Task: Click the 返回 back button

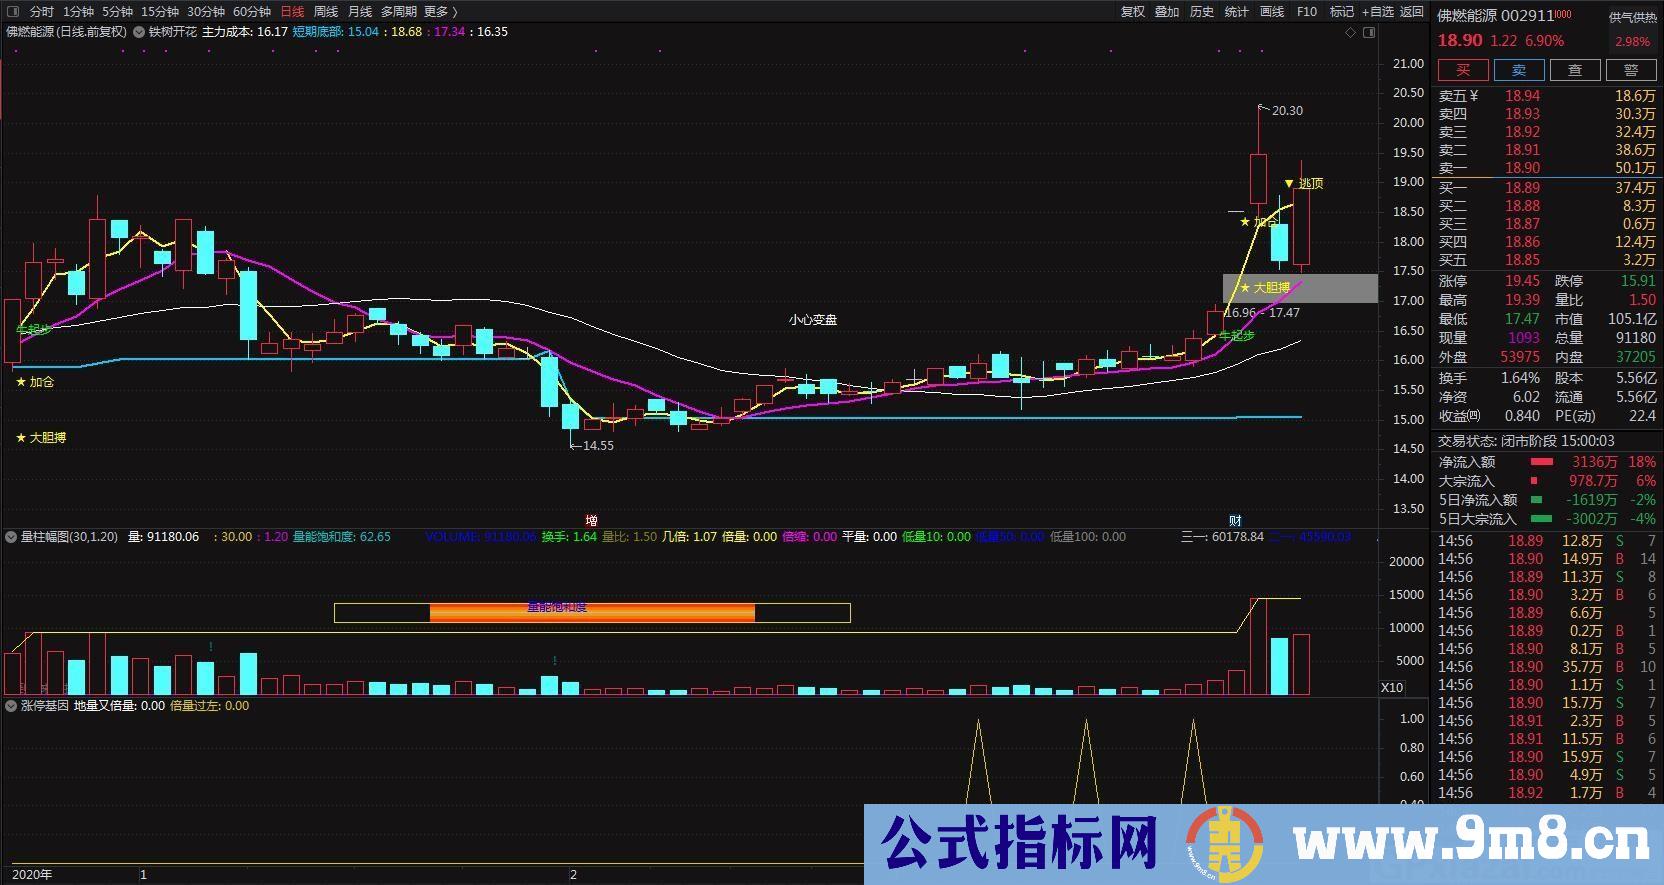Action: [1411, 12]
